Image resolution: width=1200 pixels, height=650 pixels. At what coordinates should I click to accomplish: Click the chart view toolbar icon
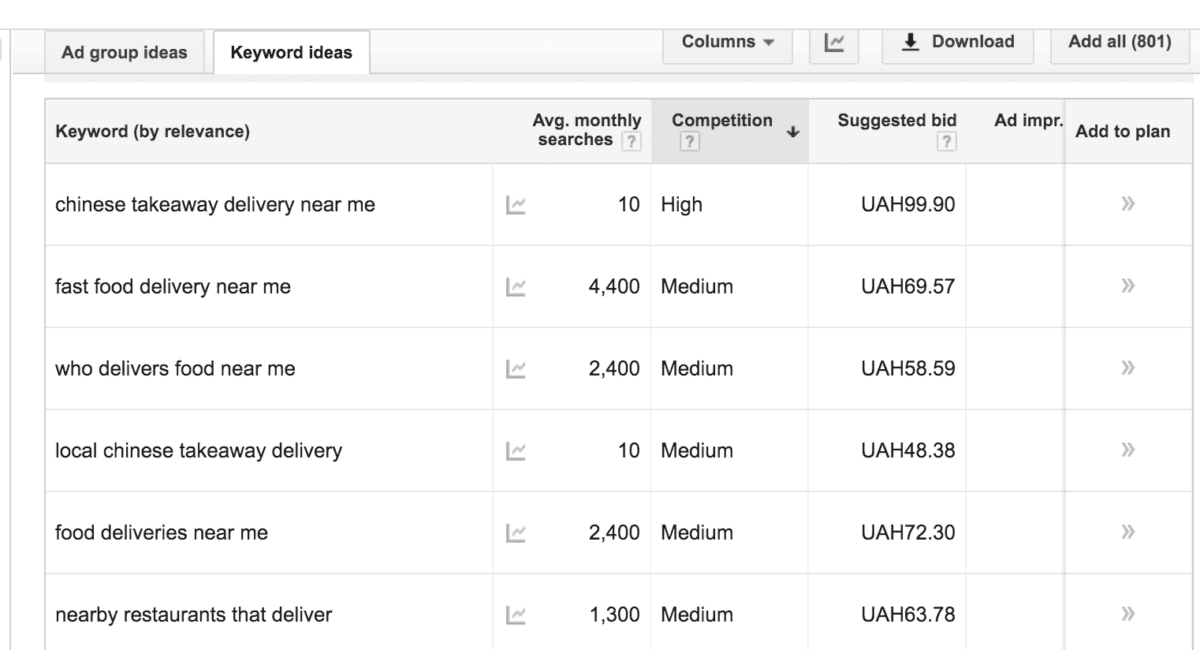click(x=834, y=42)
